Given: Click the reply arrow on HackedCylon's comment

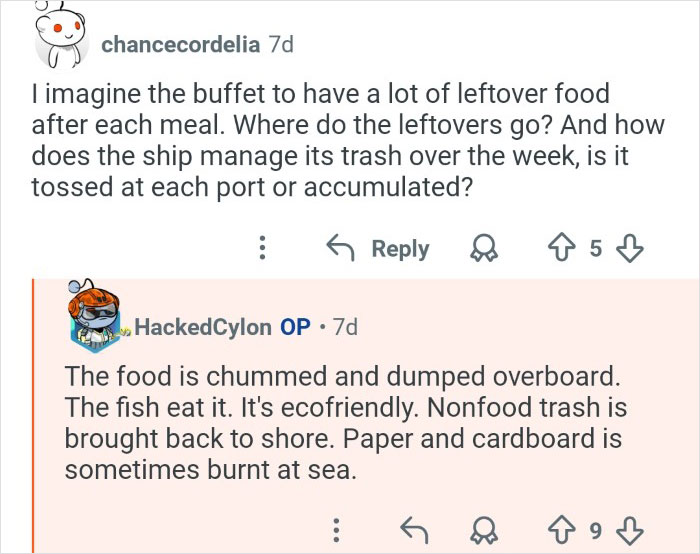Looking at the screenshot, I should click(x=410, y=527).
